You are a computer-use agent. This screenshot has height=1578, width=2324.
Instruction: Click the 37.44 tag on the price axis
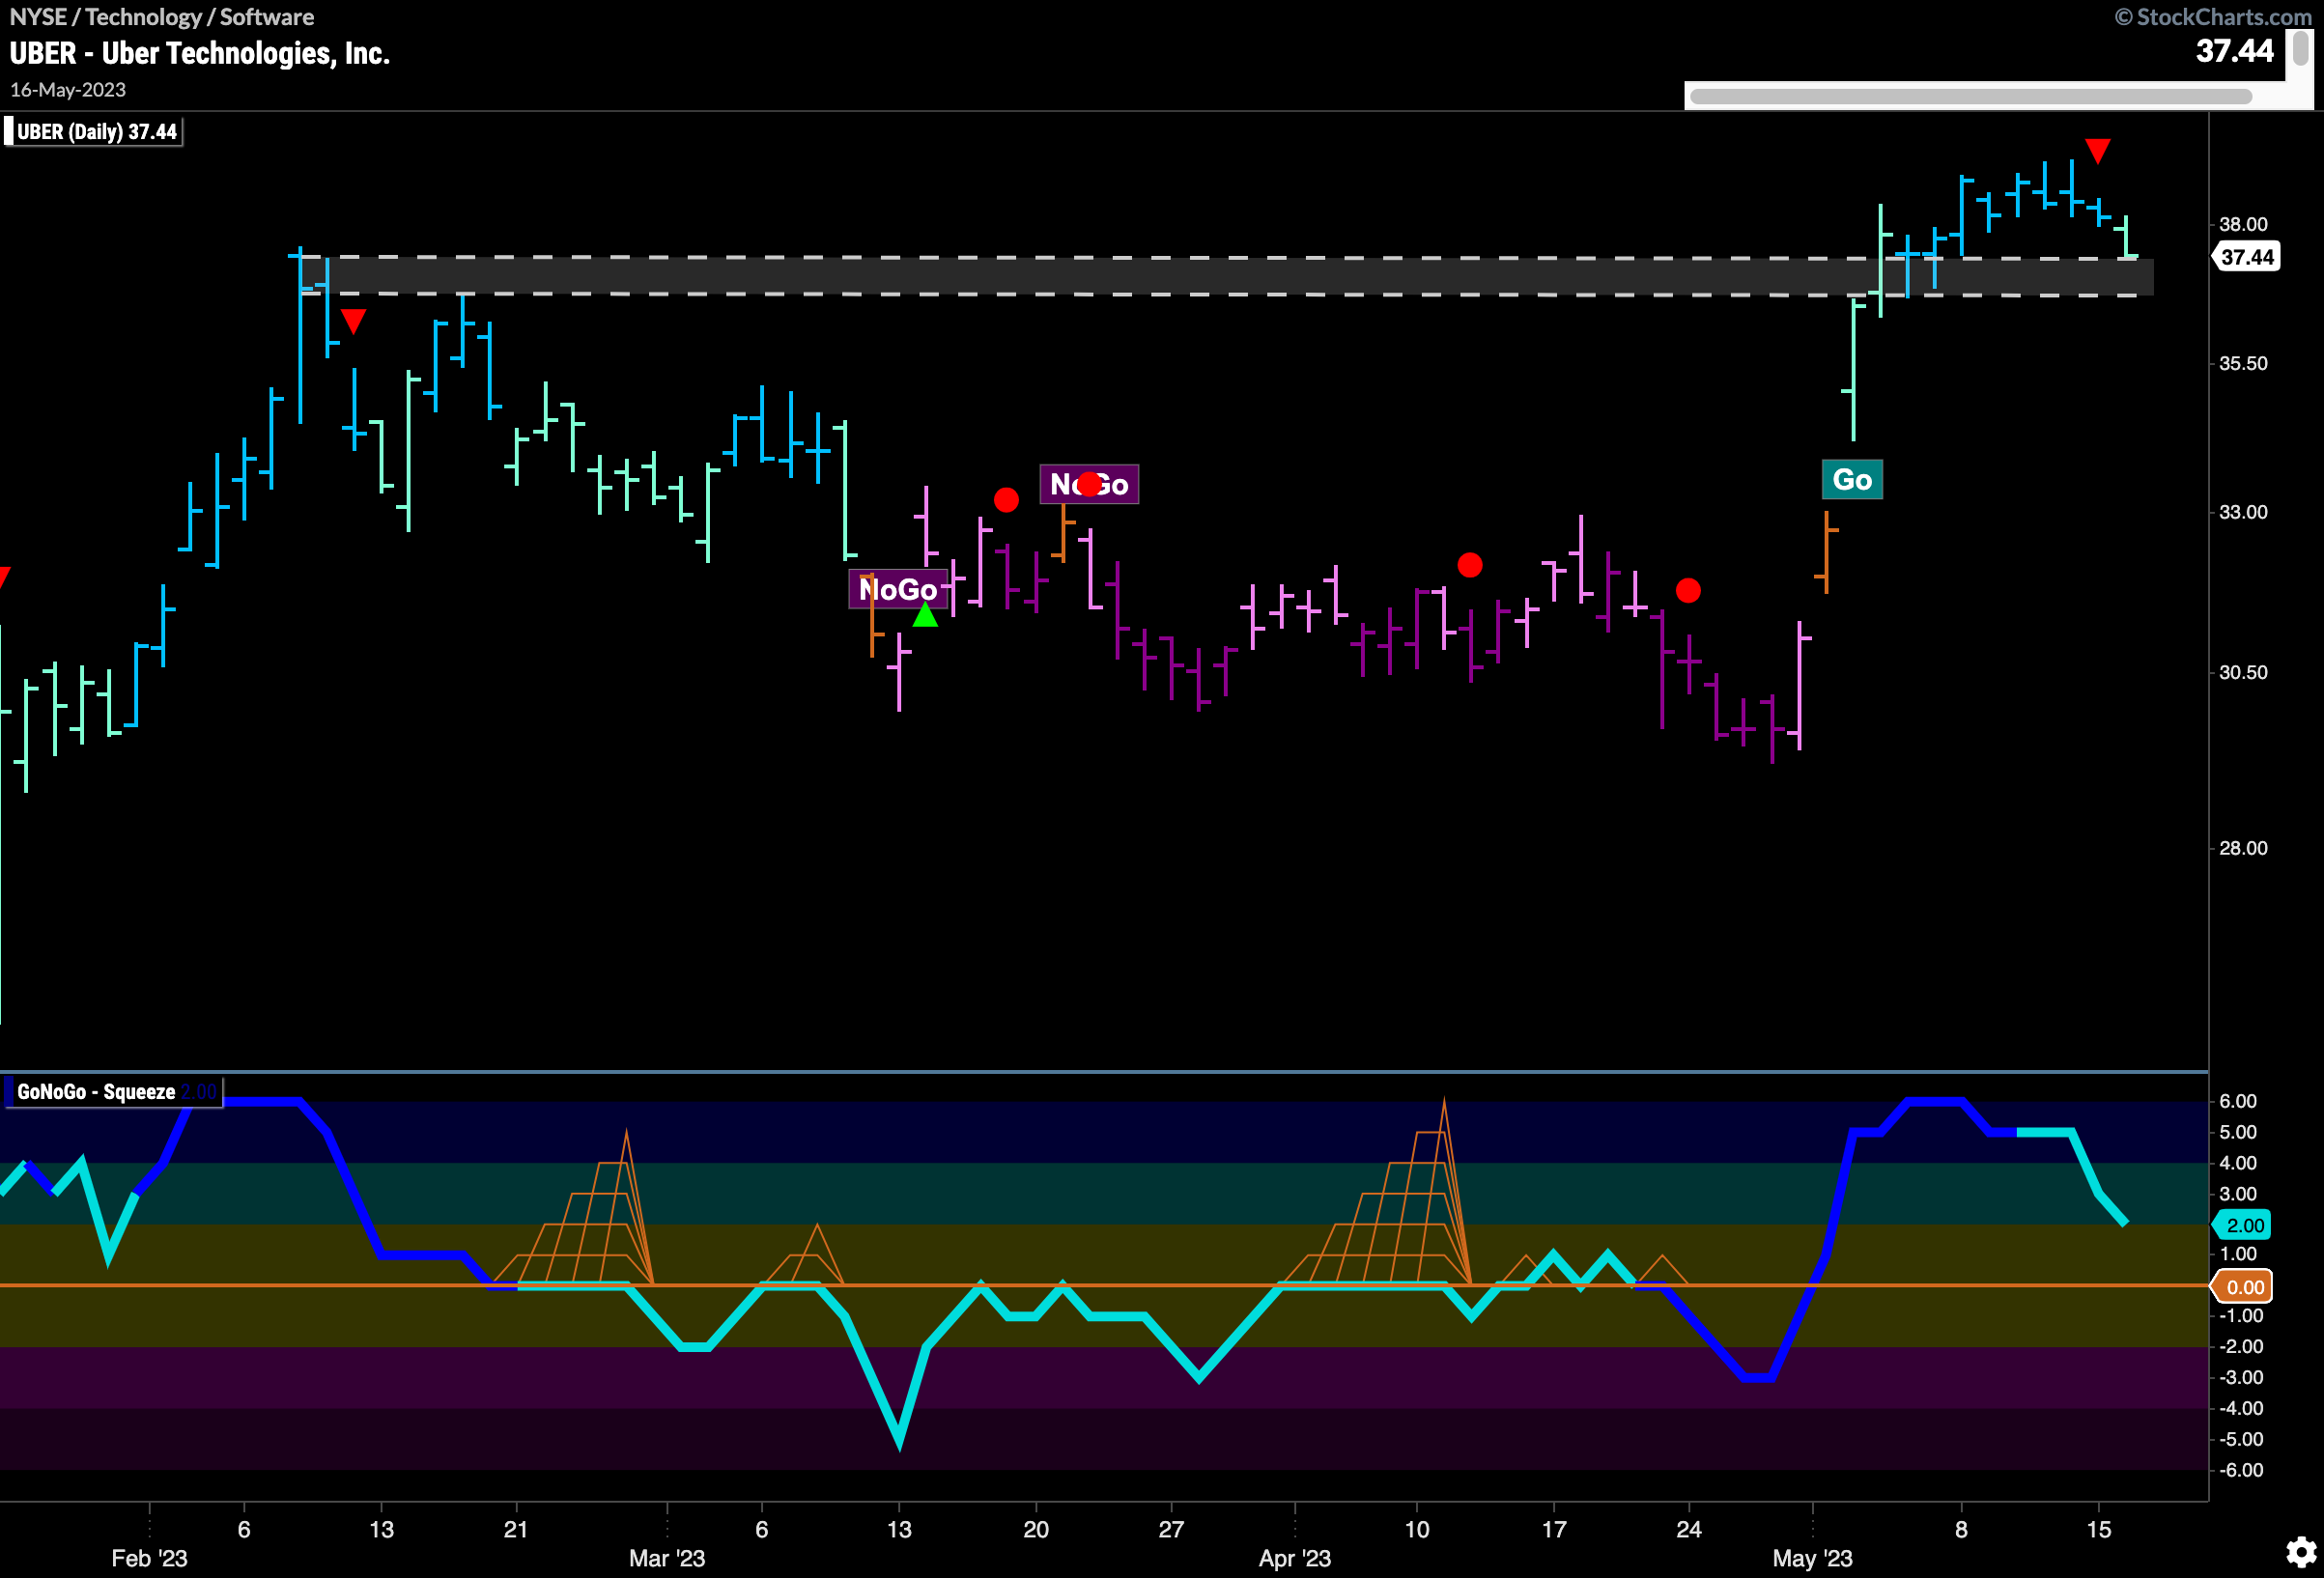pos(2246,257)
